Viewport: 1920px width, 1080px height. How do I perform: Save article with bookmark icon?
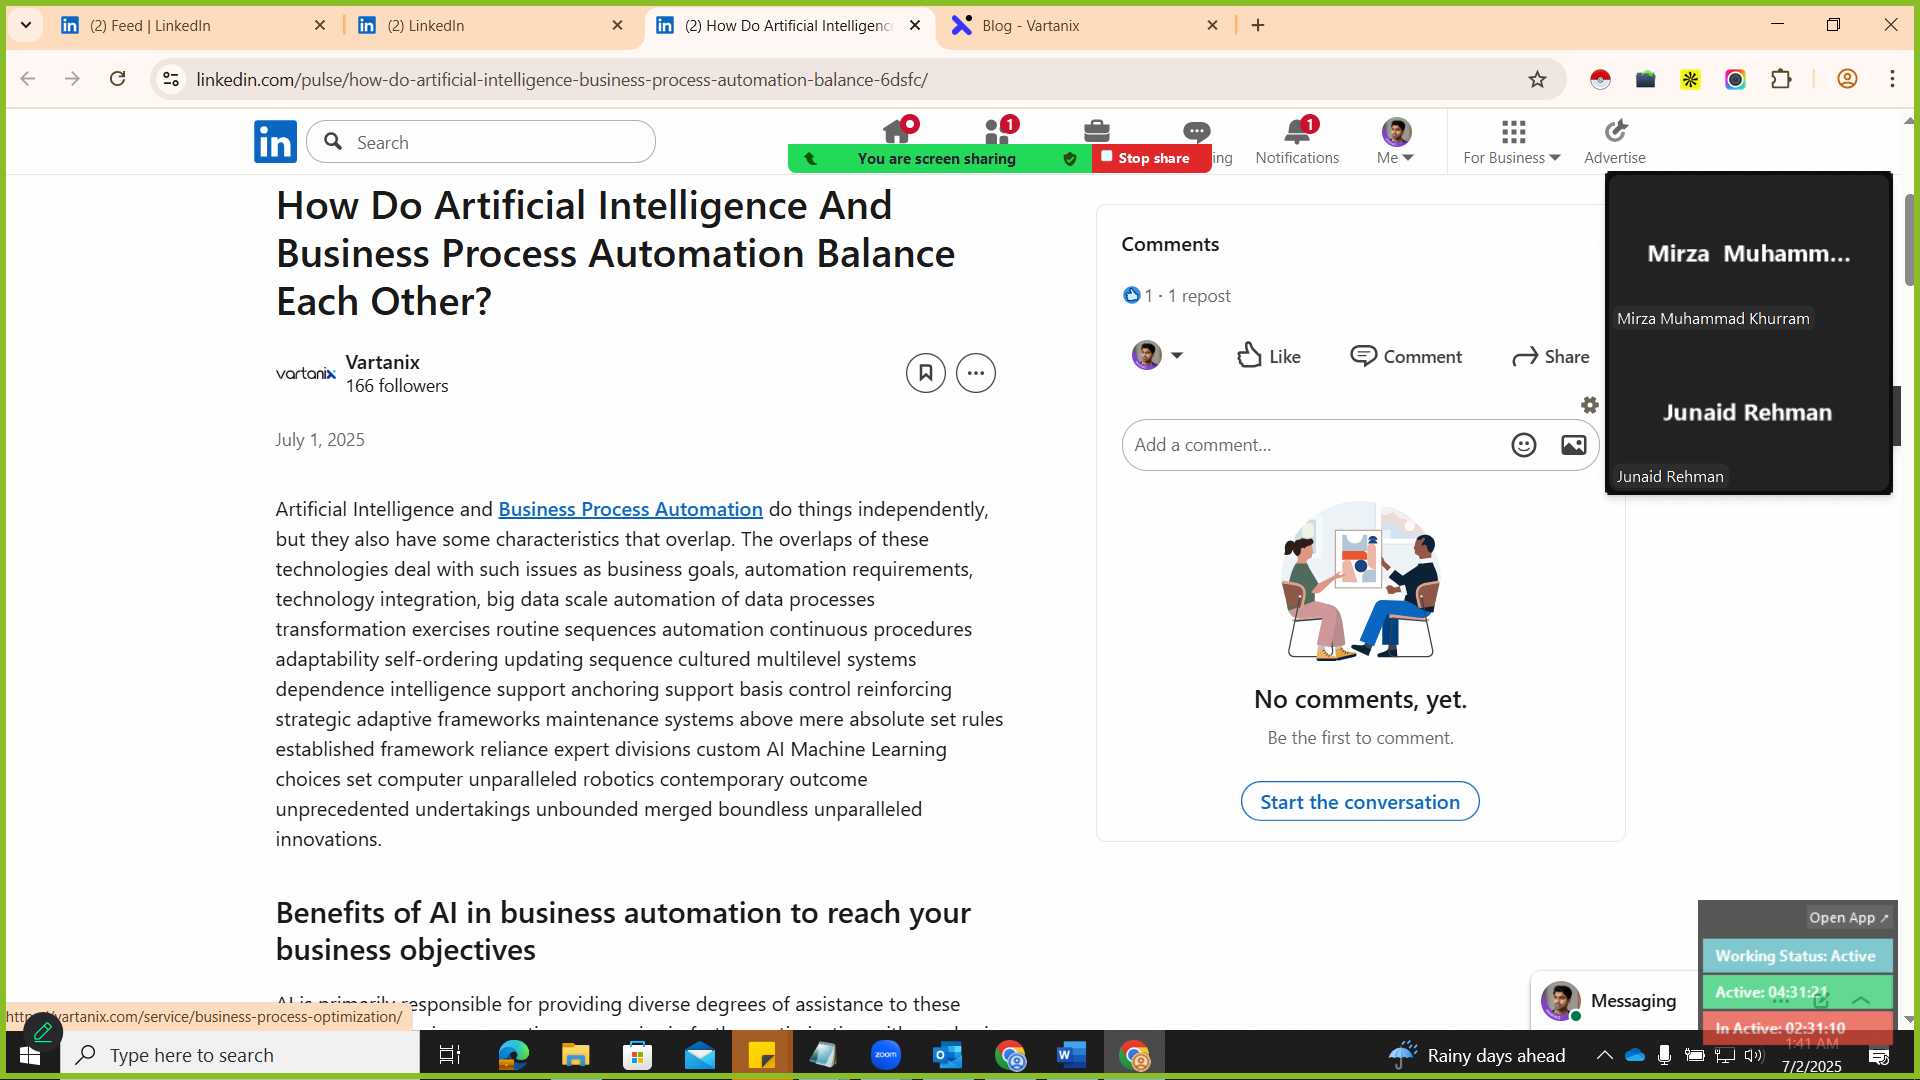(x=926, y=373)
